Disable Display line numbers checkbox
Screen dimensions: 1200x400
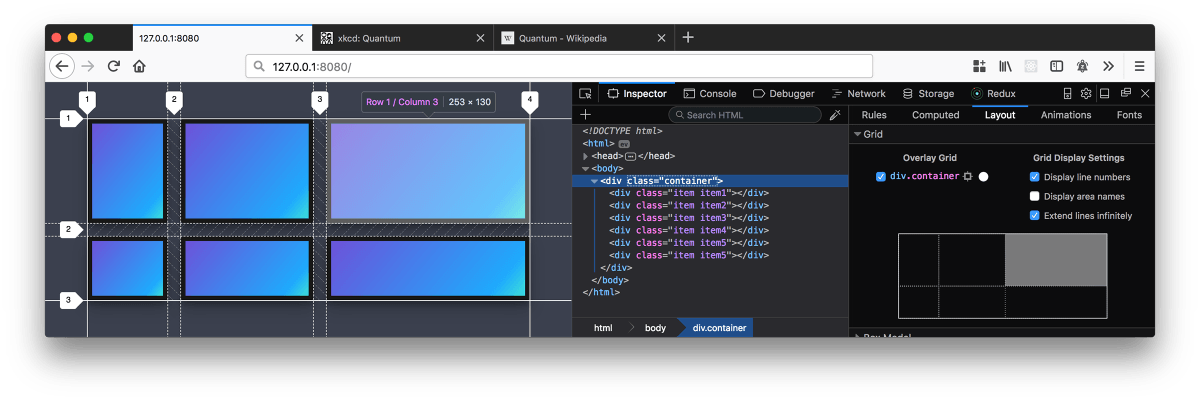[1035, 177]
